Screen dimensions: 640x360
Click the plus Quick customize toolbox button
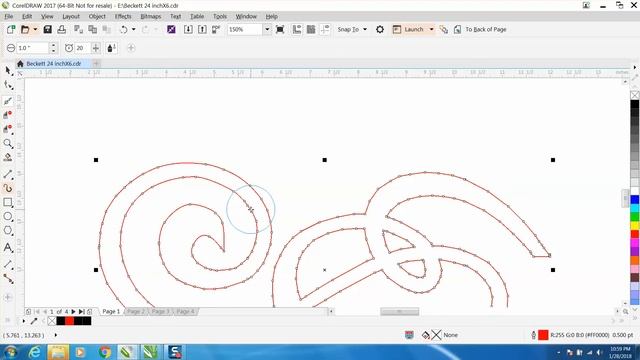[x=8, y=297]
